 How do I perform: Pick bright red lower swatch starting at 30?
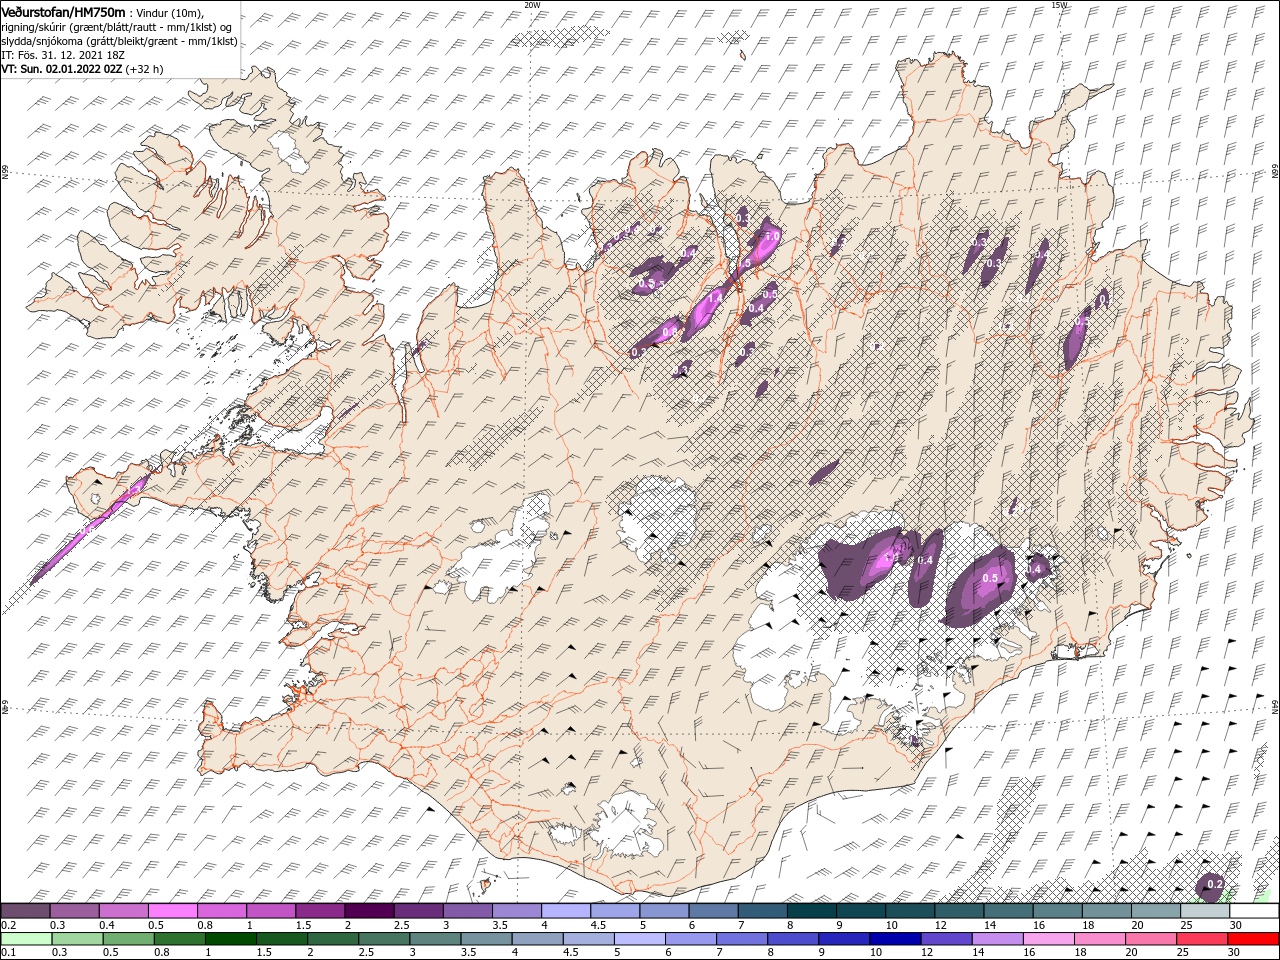coord(1254,939)
